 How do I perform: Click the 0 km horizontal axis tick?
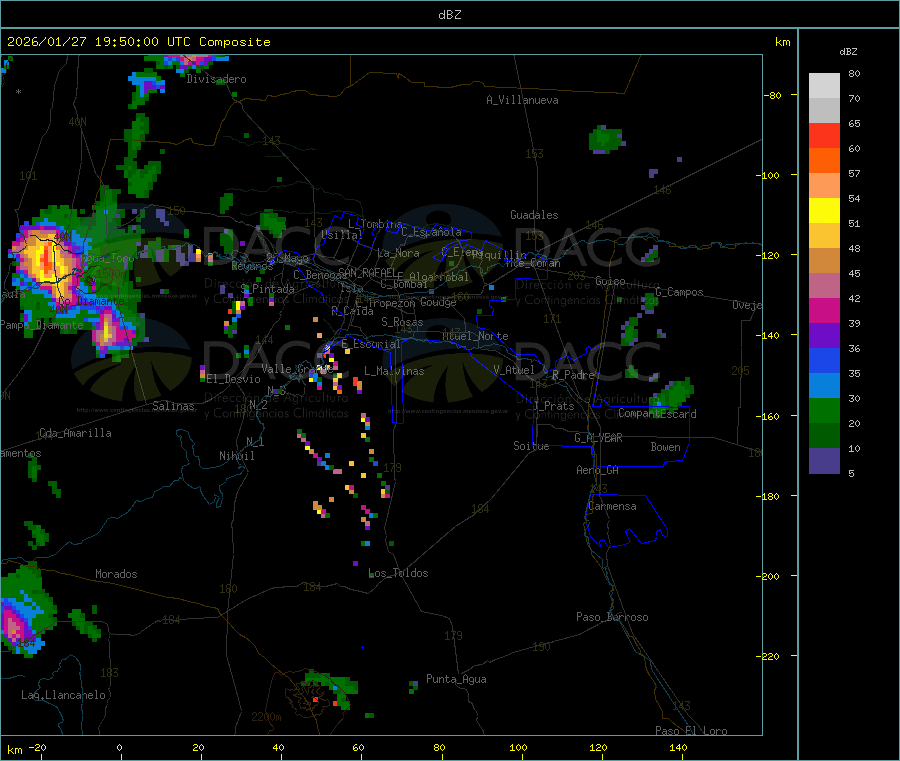click(119, 747)
